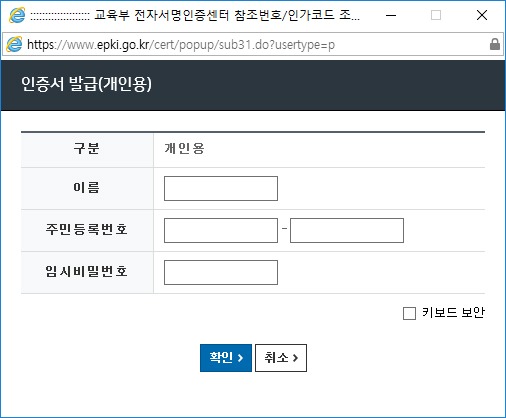Click the 구분 row label
This screenshot has width=506, height=418.
click(x=87, y=148)
